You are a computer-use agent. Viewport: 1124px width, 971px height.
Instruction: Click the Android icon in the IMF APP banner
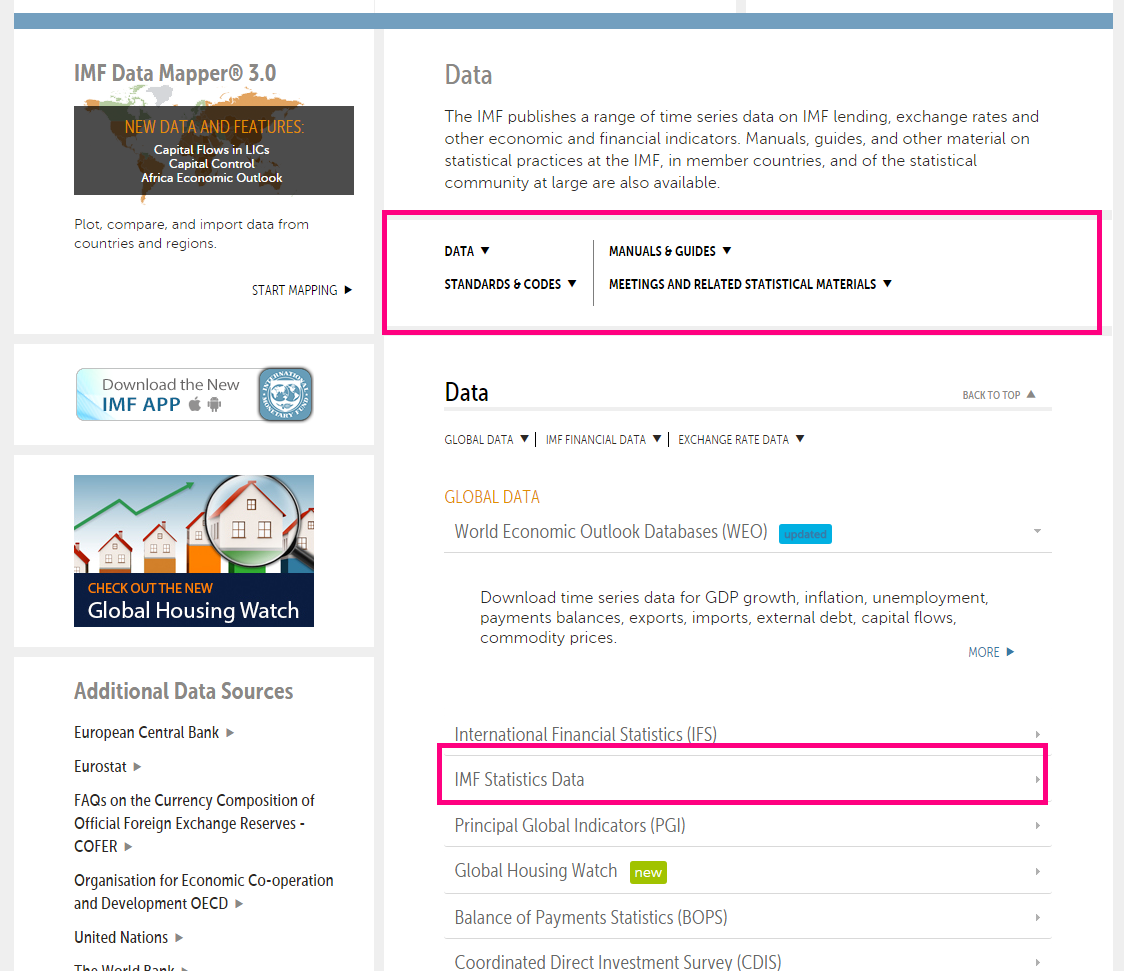pos(214,404)
